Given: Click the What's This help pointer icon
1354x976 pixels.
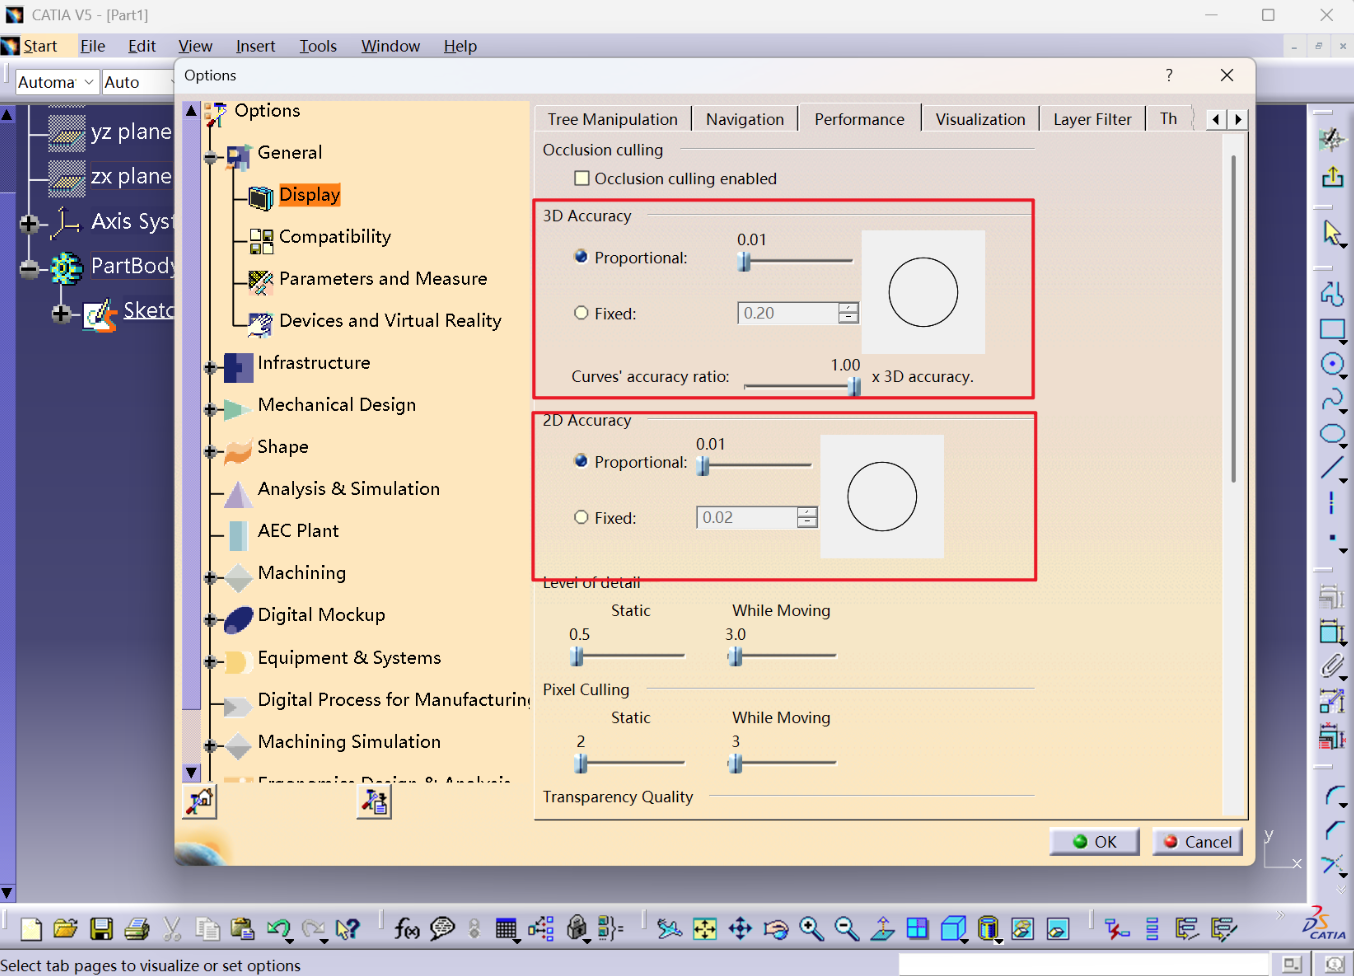Looking at the screenshot, I should pyautogui.click(x=347, y=929).
